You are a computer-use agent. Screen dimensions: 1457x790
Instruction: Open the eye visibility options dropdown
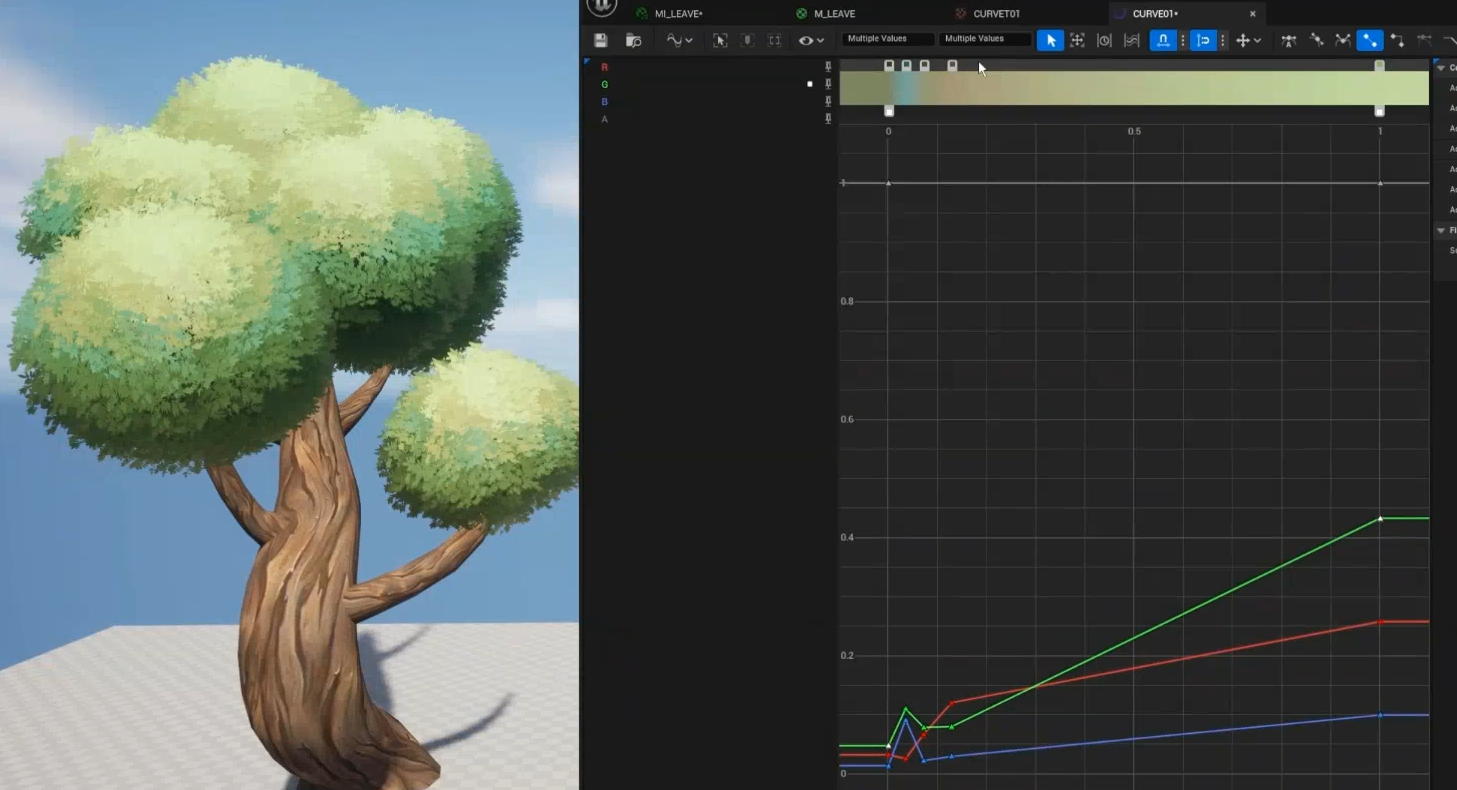tap(810, 40)
